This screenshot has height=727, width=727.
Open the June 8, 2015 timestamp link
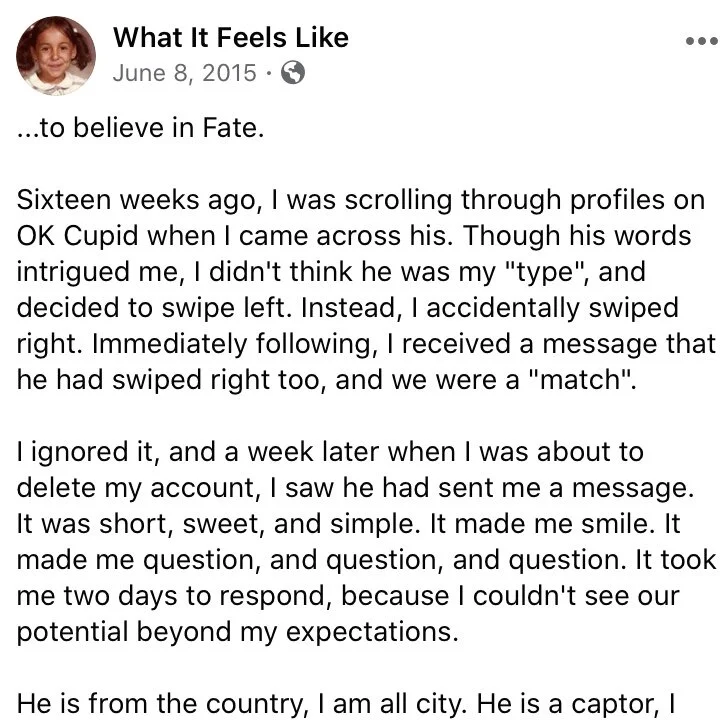[x=185, y=73]
